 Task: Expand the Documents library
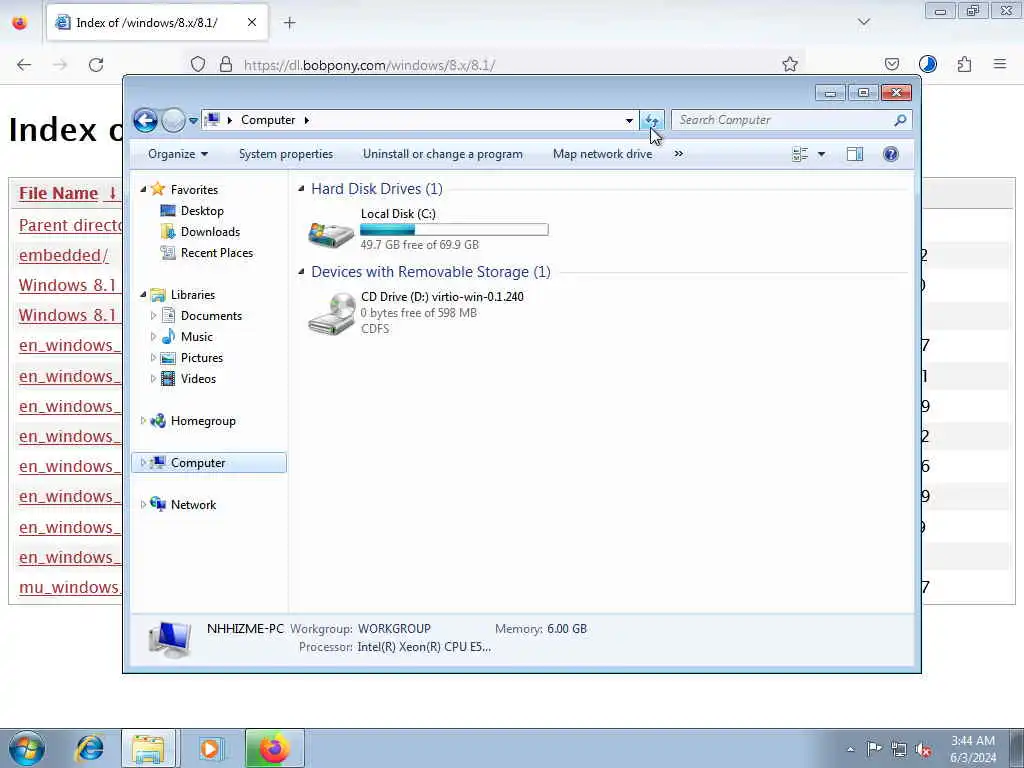click(153, 316)
